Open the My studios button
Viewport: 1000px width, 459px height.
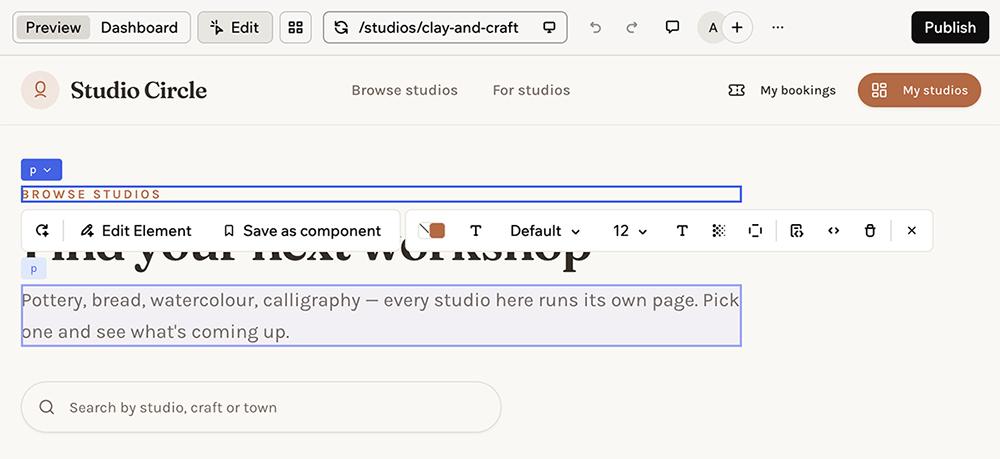click(x=919, y=90)
